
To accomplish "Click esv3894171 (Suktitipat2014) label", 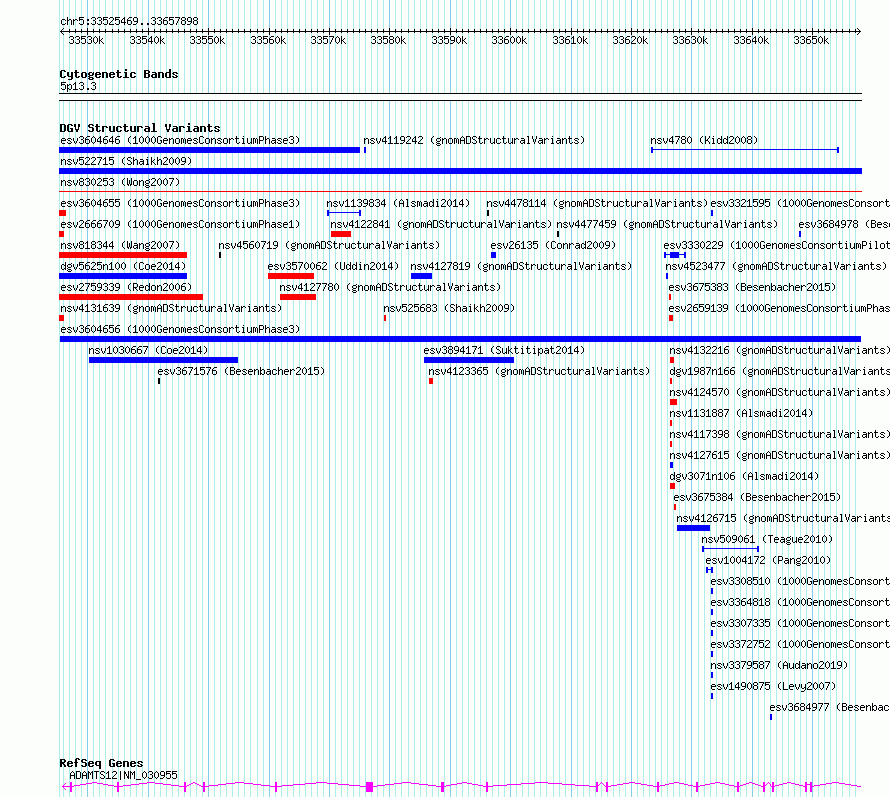I will pyautogui.click(x=504, y=350).
